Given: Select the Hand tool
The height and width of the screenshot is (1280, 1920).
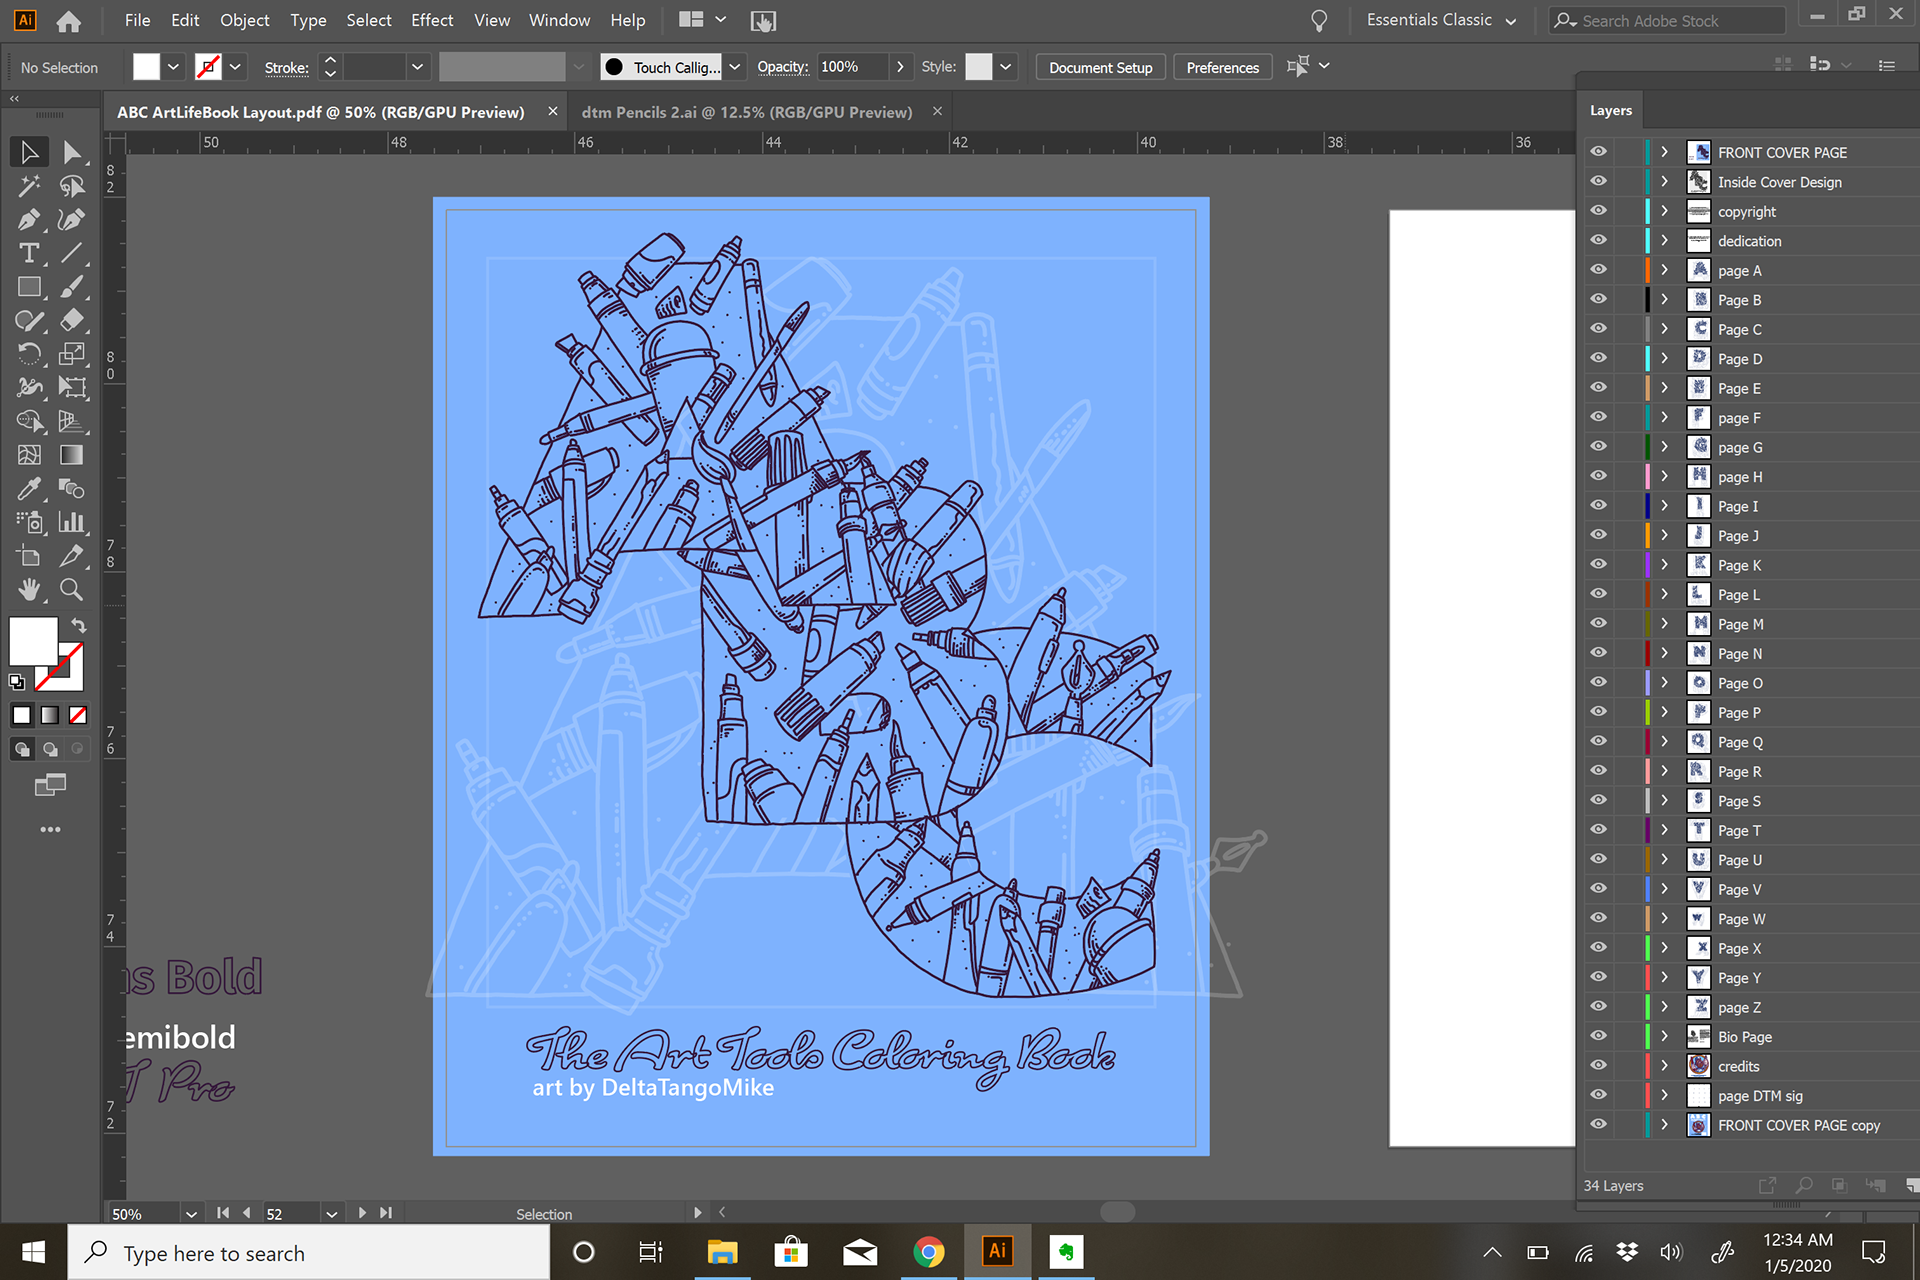Looking at the screenshot, I should (x=29, y=590).
